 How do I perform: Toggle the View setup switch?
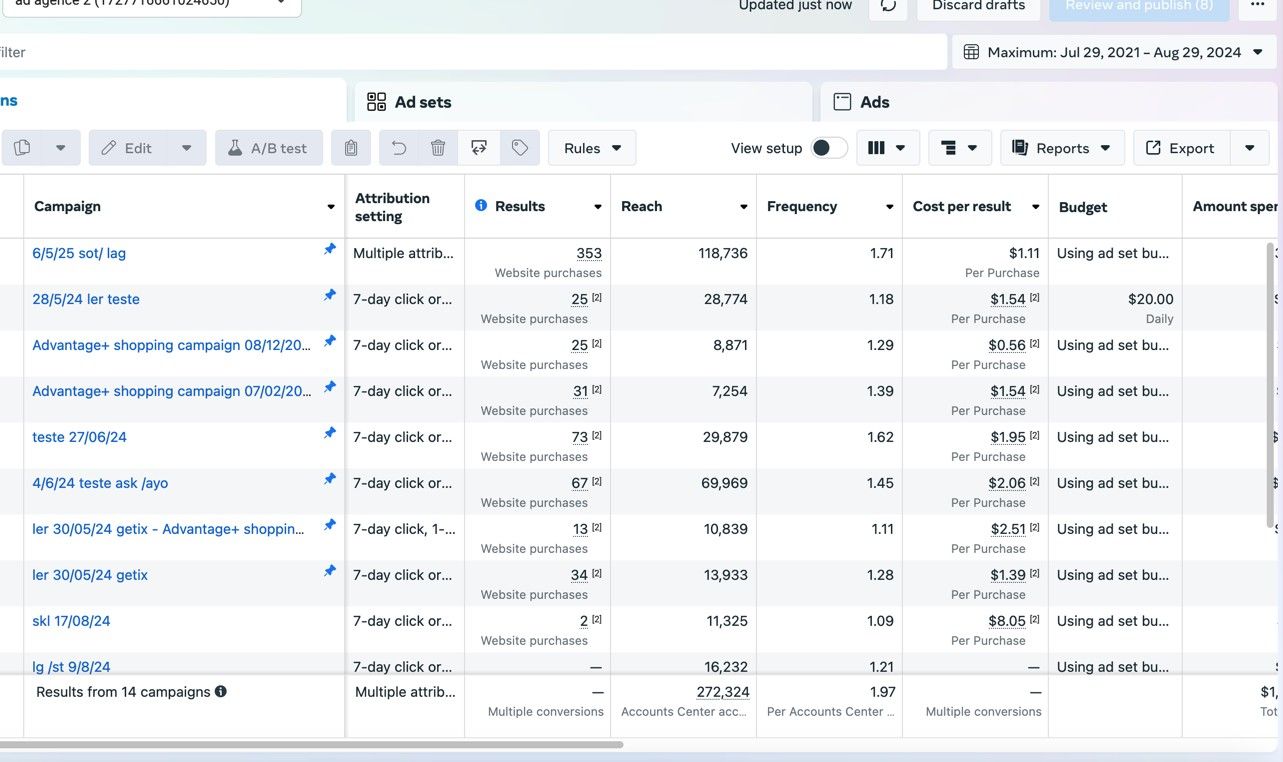[x=829, y=148]
